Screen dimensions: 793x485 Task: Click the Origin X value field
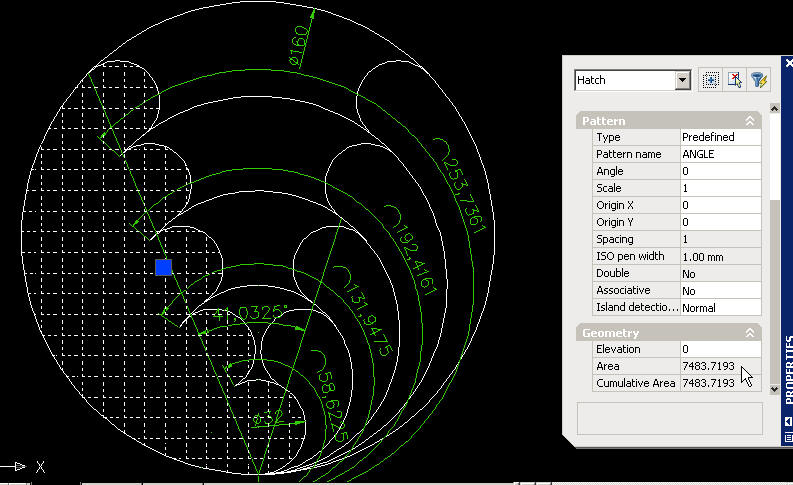click(720, 205)
